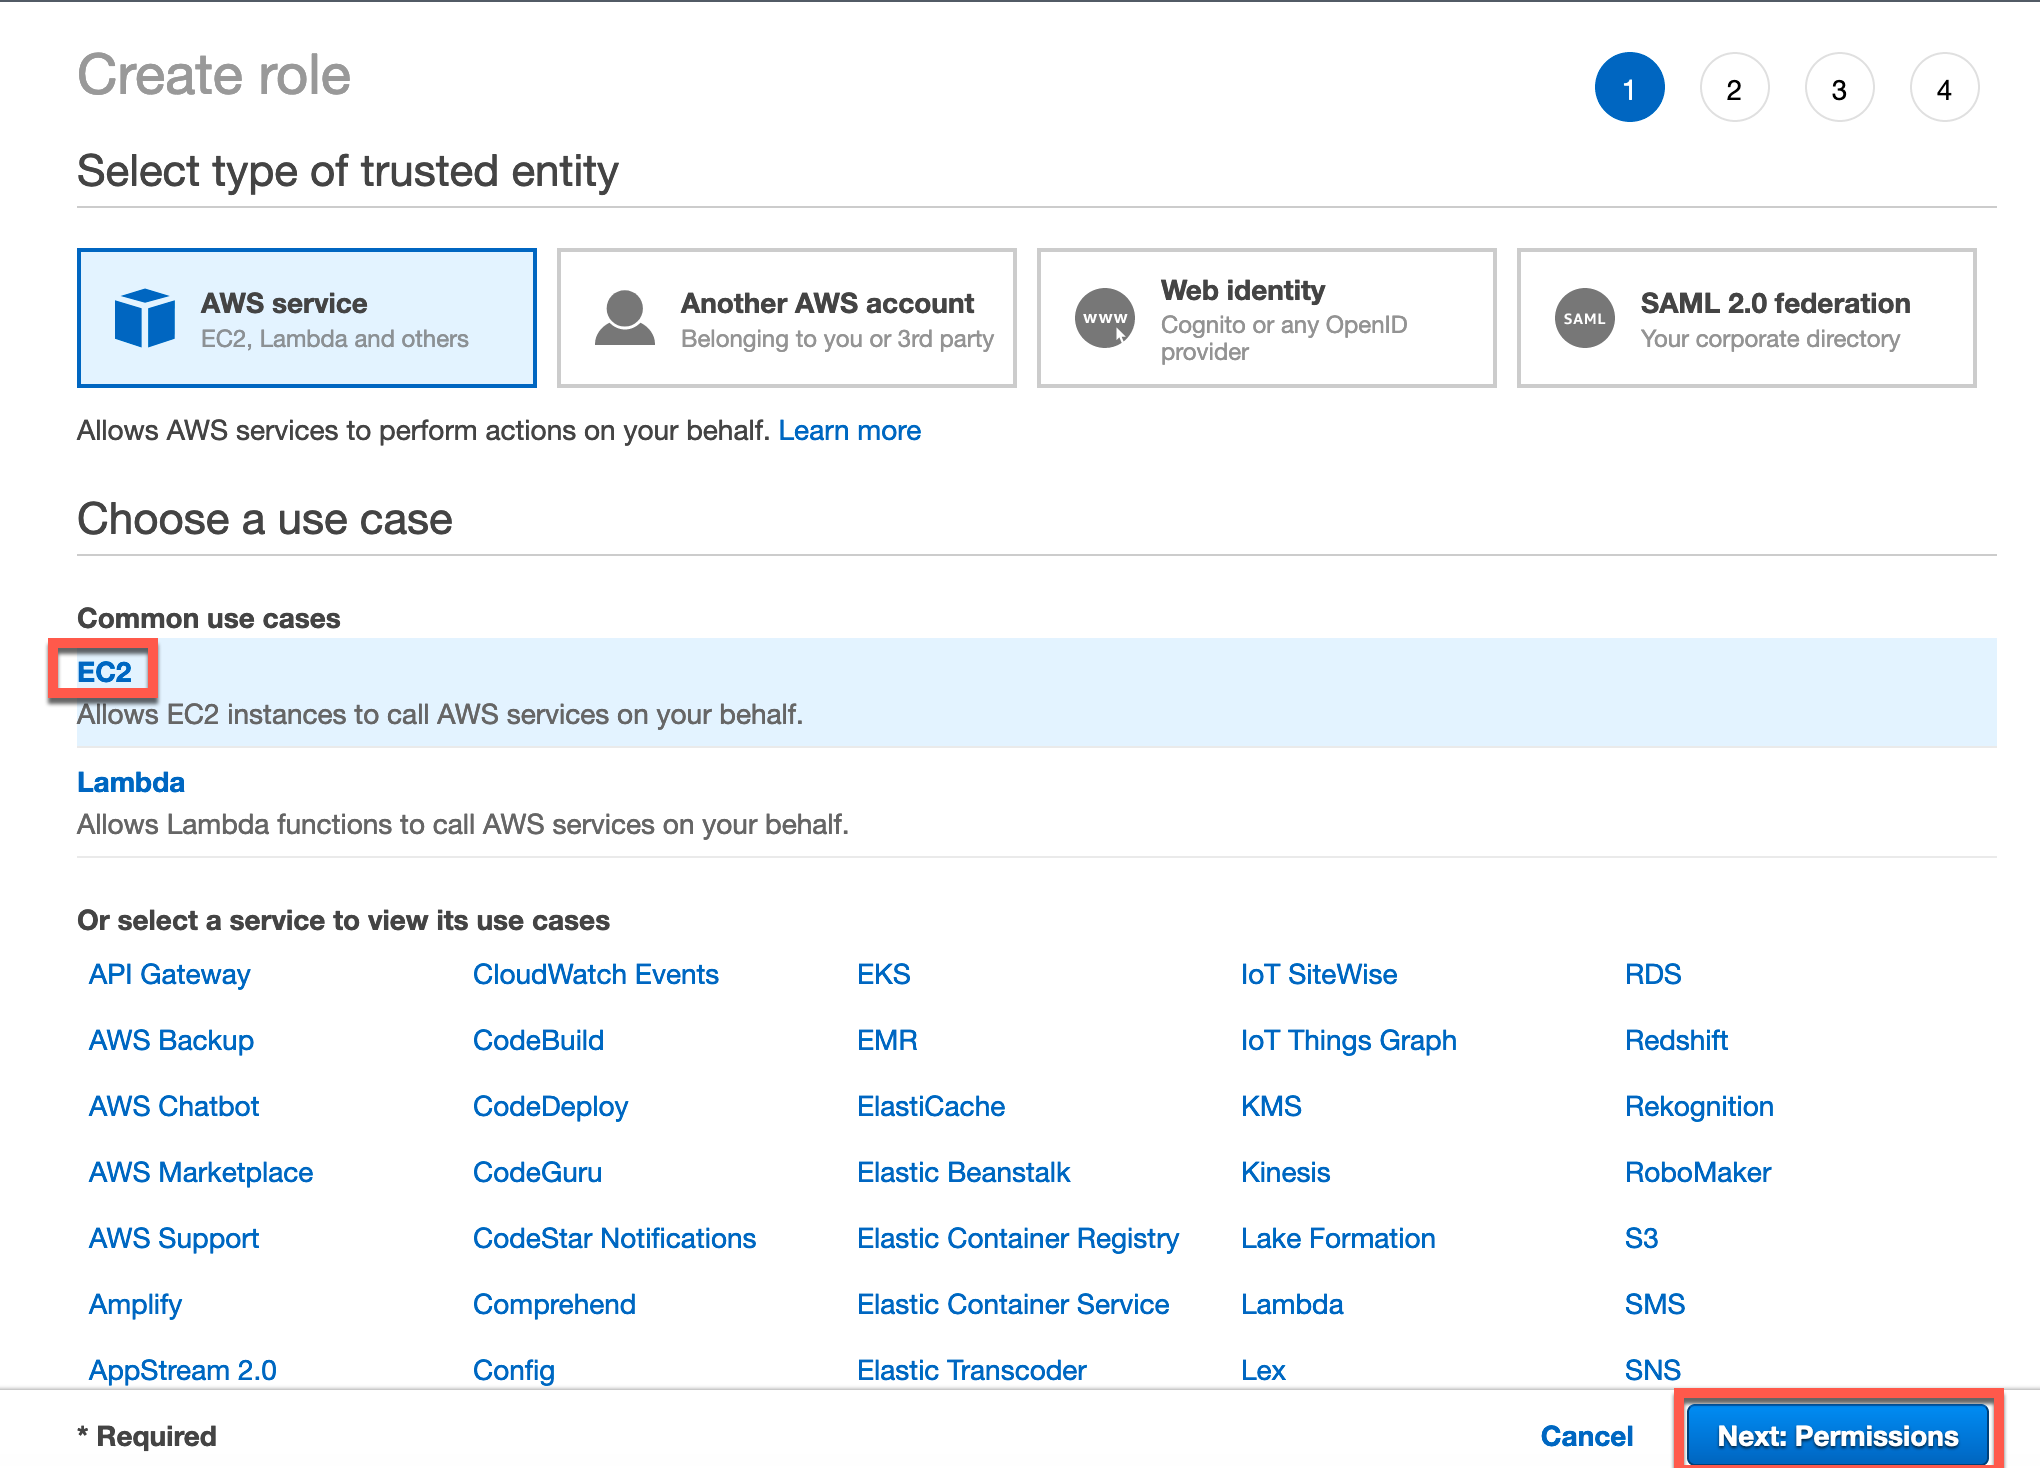2040x1468 pixels.
Task: Choose the Web identity entity card
Action: [x=1267, y=318]
